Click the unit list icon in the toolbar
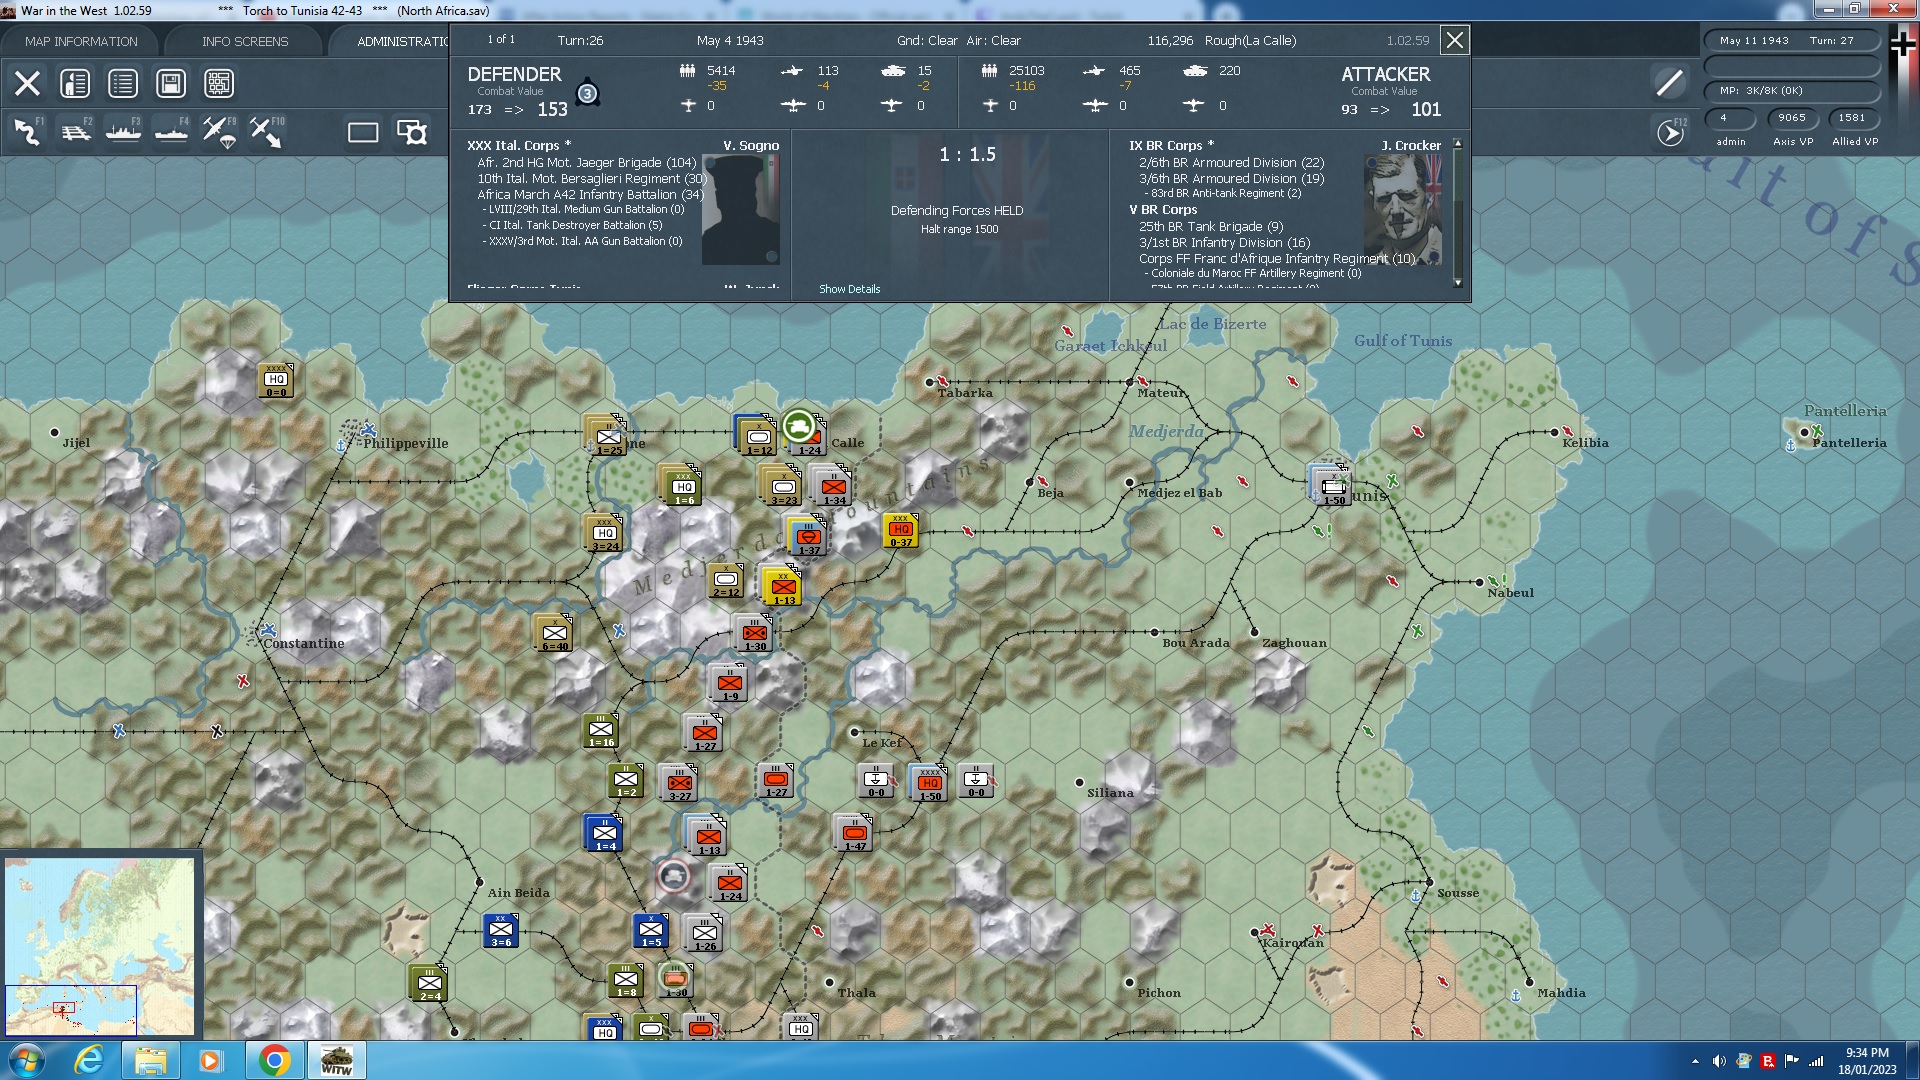 pos(122,83)
